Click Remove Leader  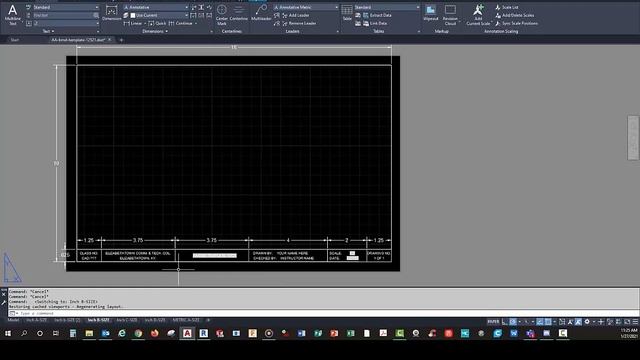pyautogui.click(x=299, y=23)
